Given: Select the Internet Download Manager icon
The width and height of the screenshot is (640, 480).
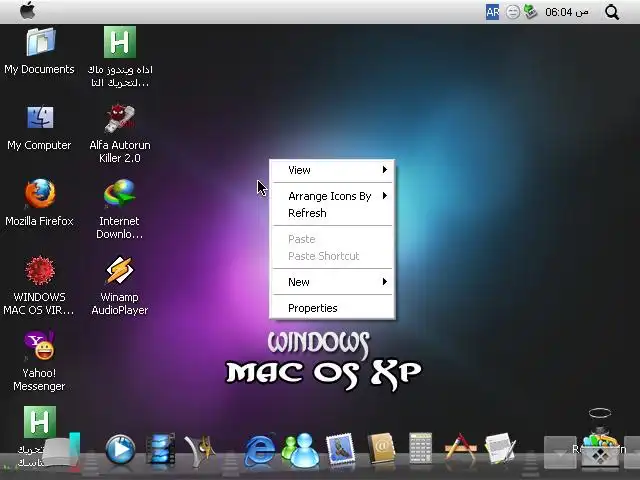Looking at the screenshot, I should [120, 209].
